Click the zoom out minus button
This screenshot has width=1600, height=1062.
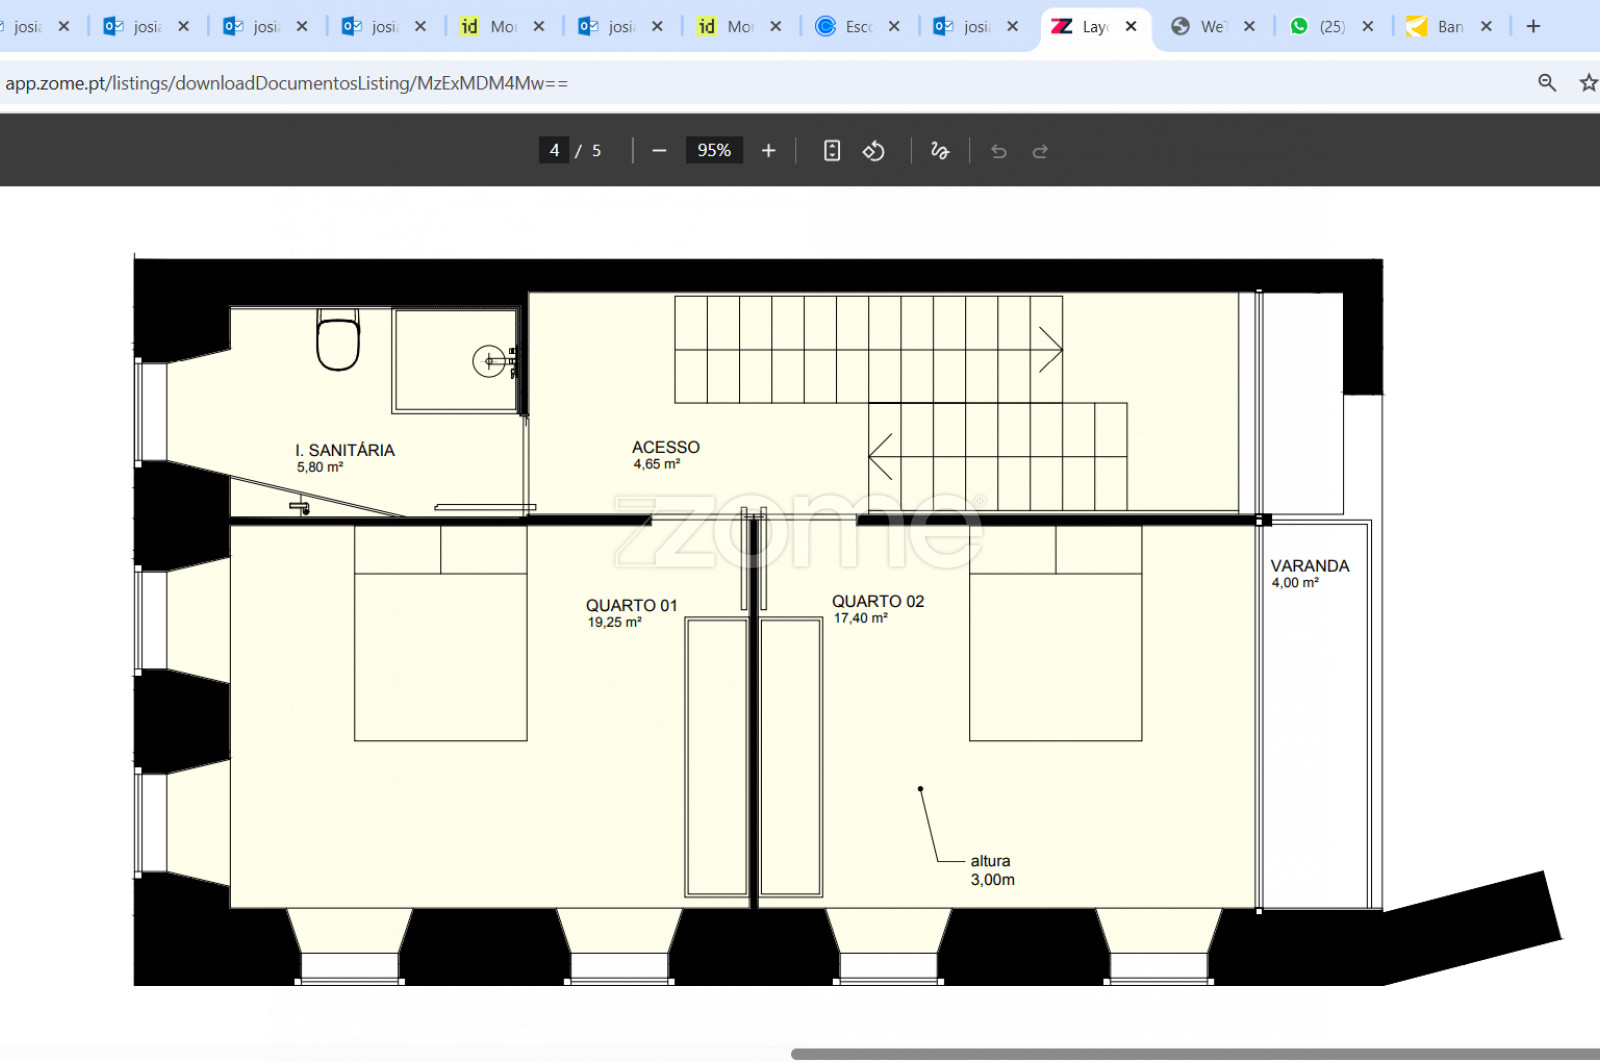point(659,151)
